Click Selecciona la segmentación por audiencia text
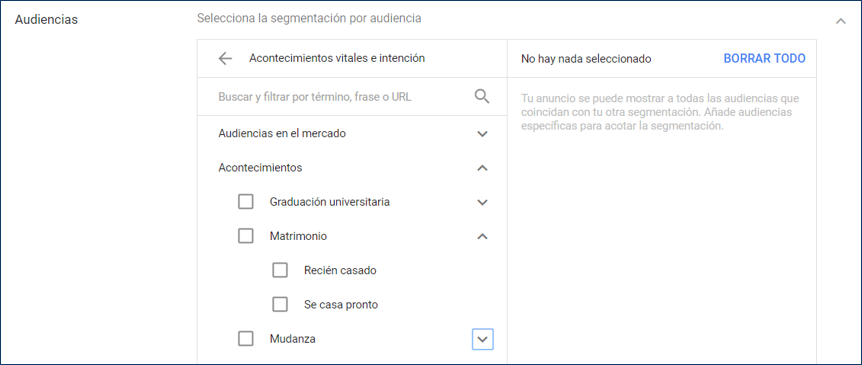The image size is (862, 365). [x=309, y=18]
